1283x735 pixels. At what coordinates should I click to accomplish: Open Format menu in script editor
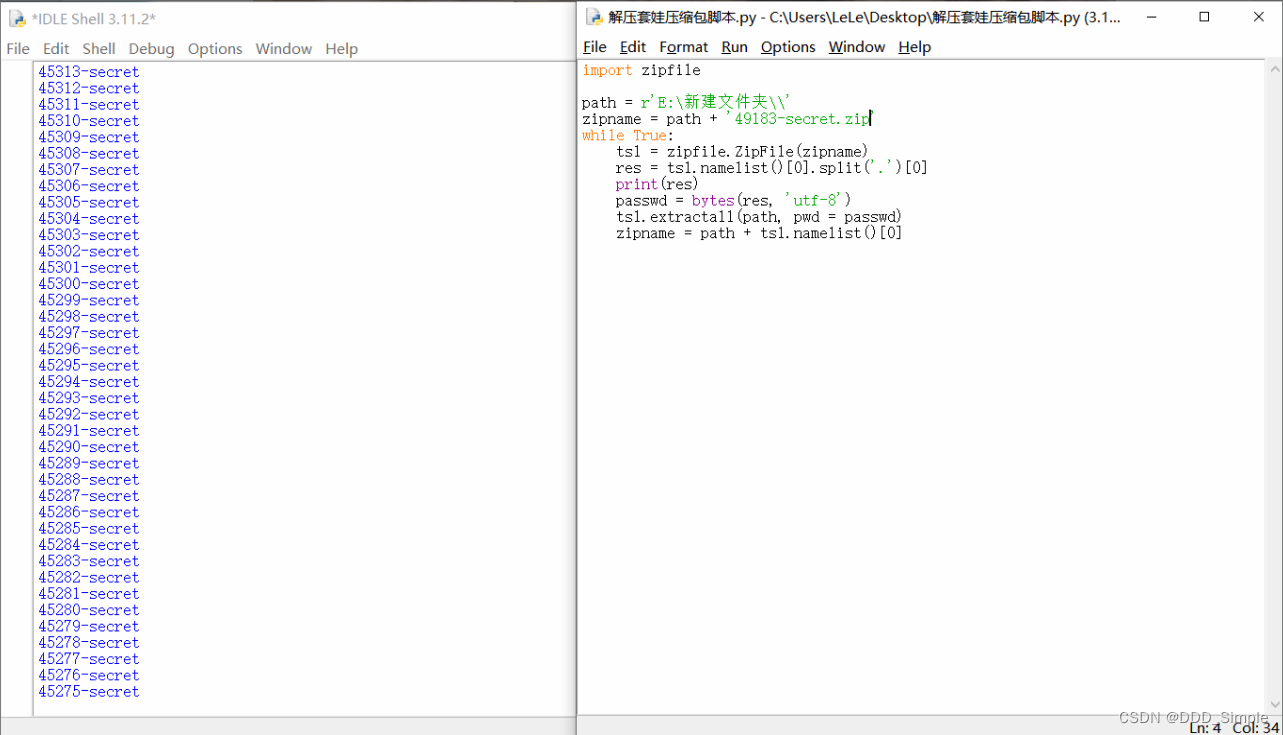pos(684,47)
